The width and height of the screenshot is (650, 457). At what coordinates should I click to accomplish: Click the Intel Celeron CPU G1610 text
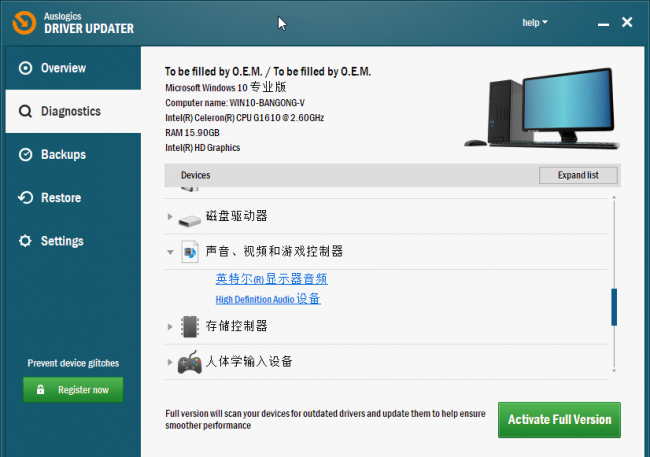(245, 118)
